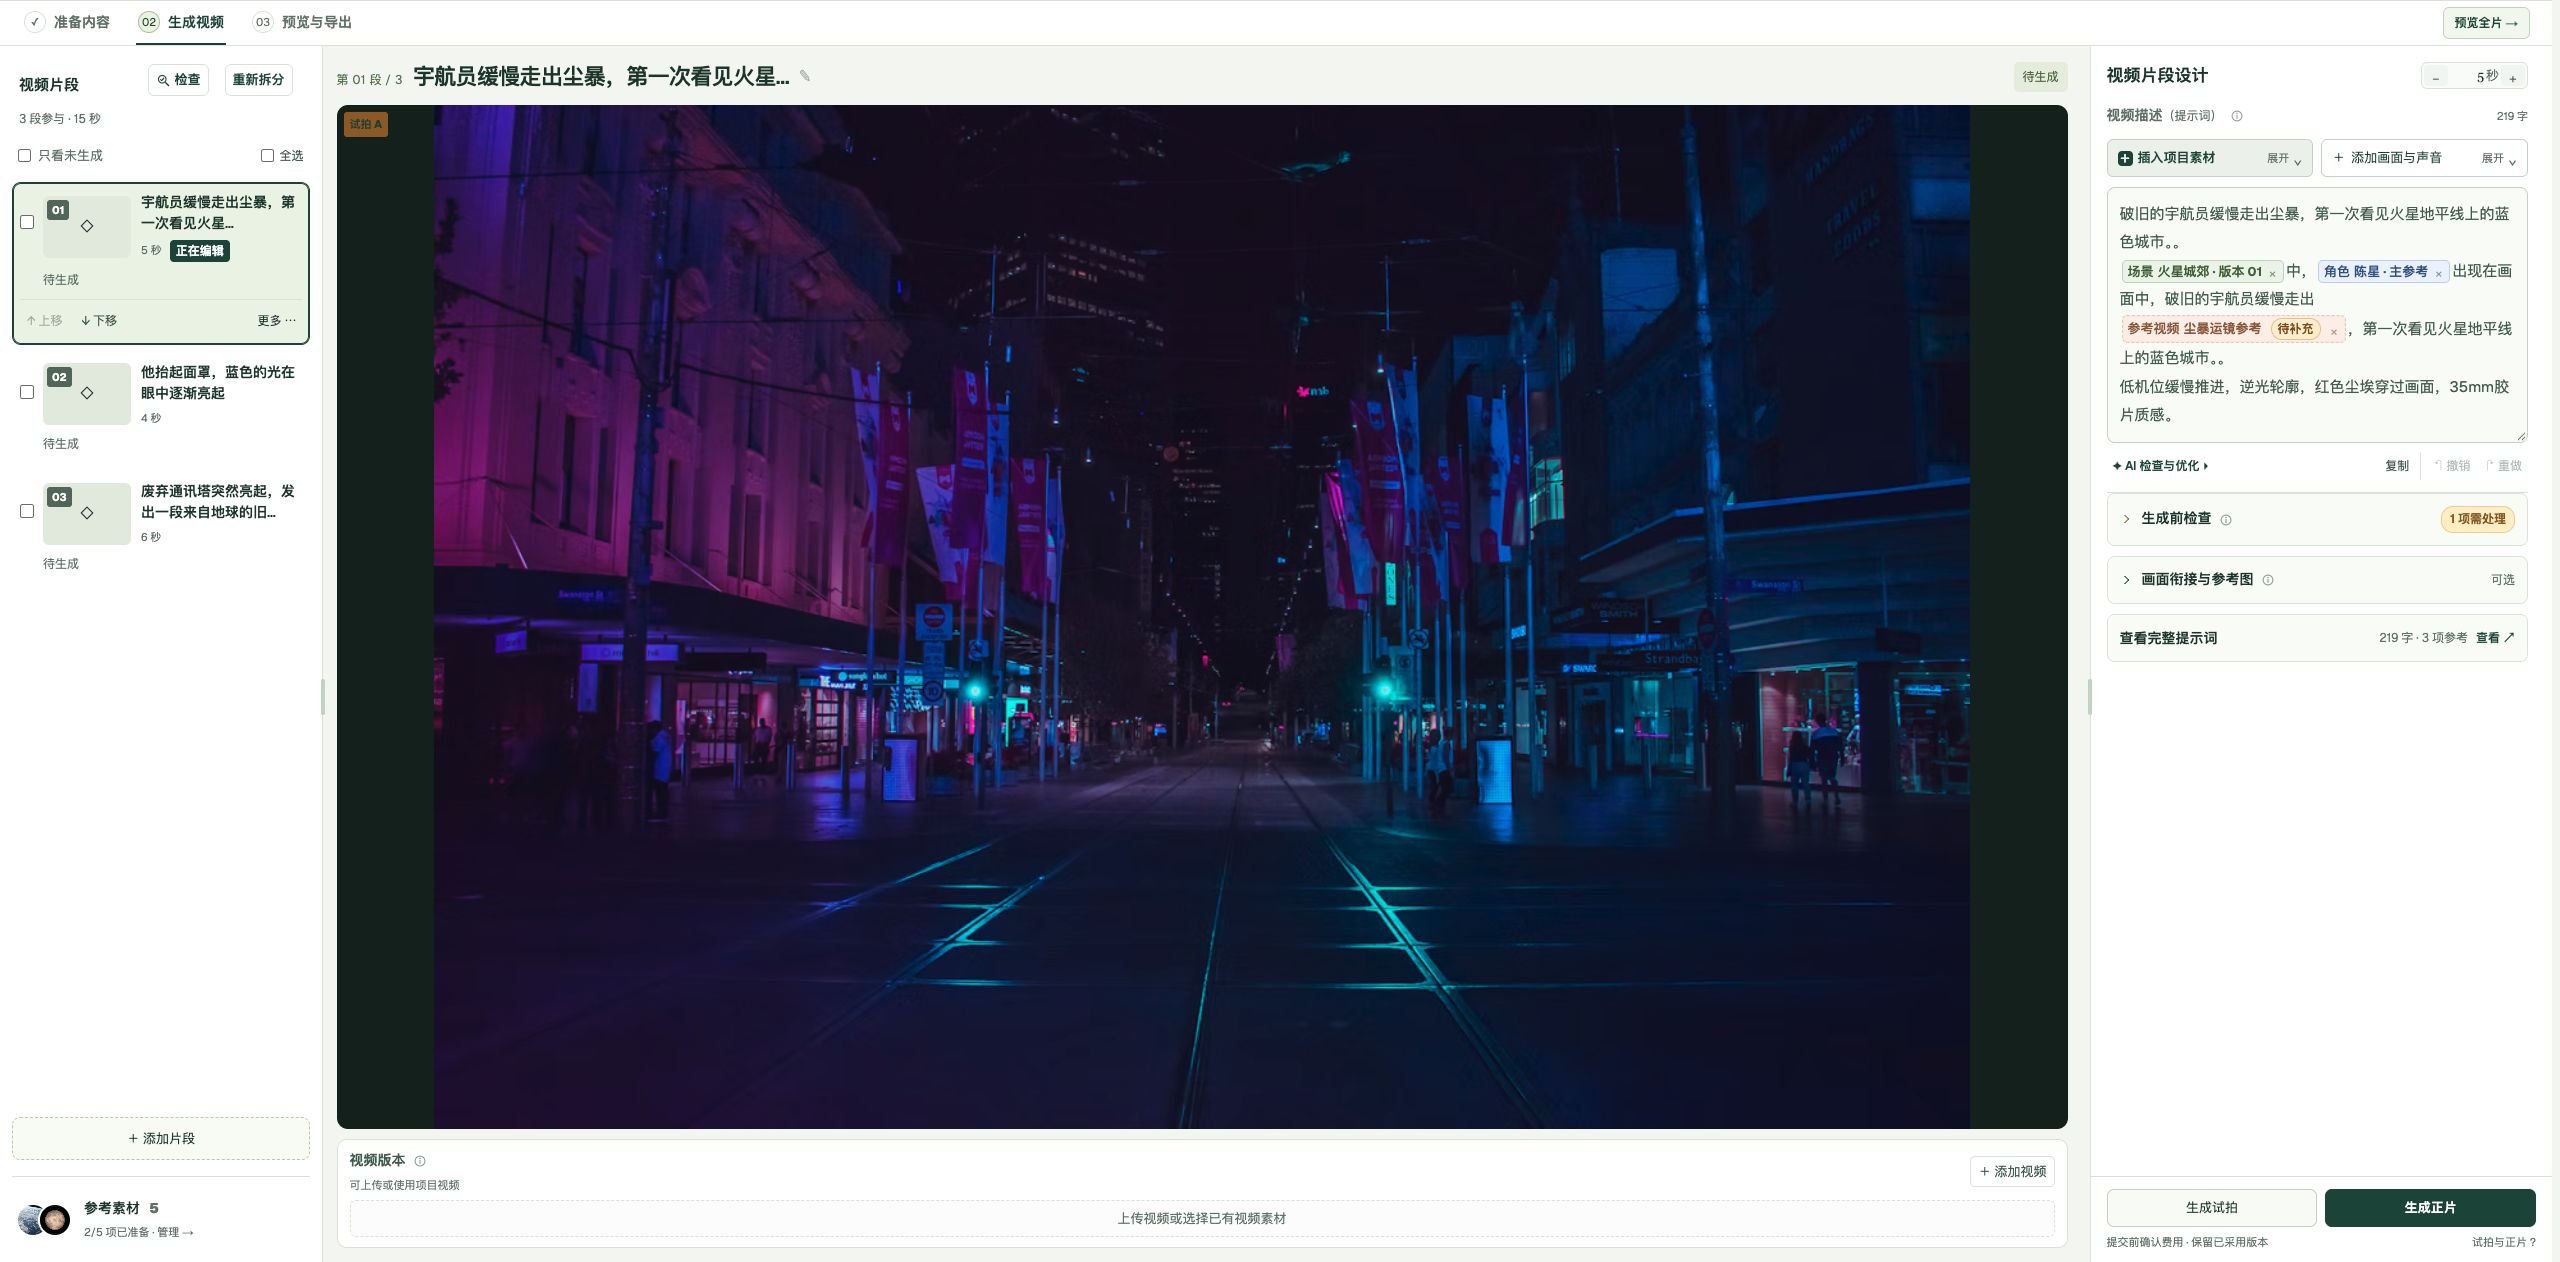Click the 预览全片 button

2486,22
